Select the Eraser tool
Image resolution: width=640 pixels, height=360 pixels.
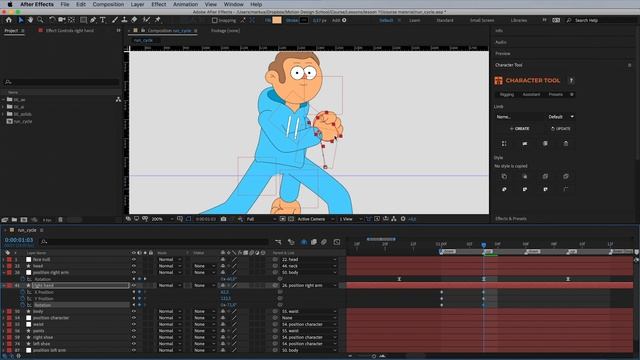click(x=134, y=20)
